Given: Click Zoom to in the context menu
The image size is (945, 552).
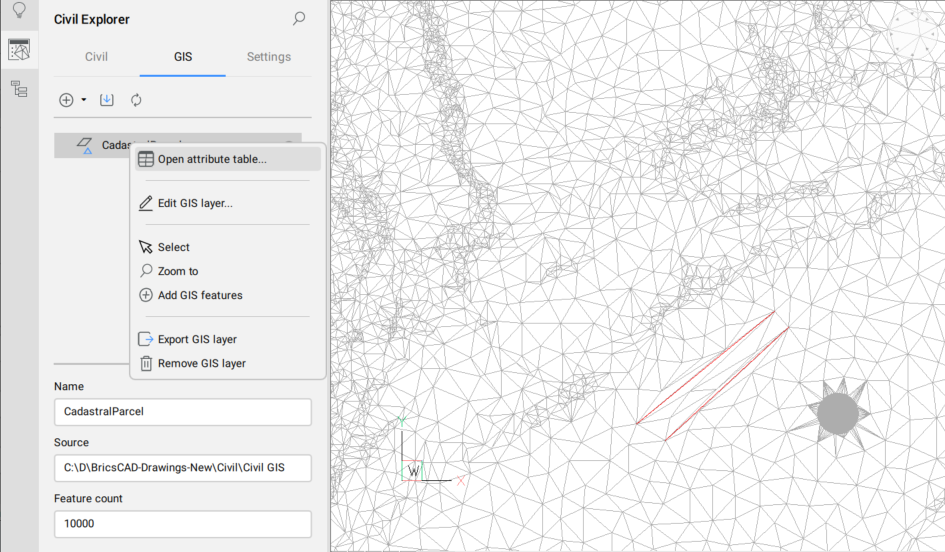Looking at the screenshot, I should [178, 271].
